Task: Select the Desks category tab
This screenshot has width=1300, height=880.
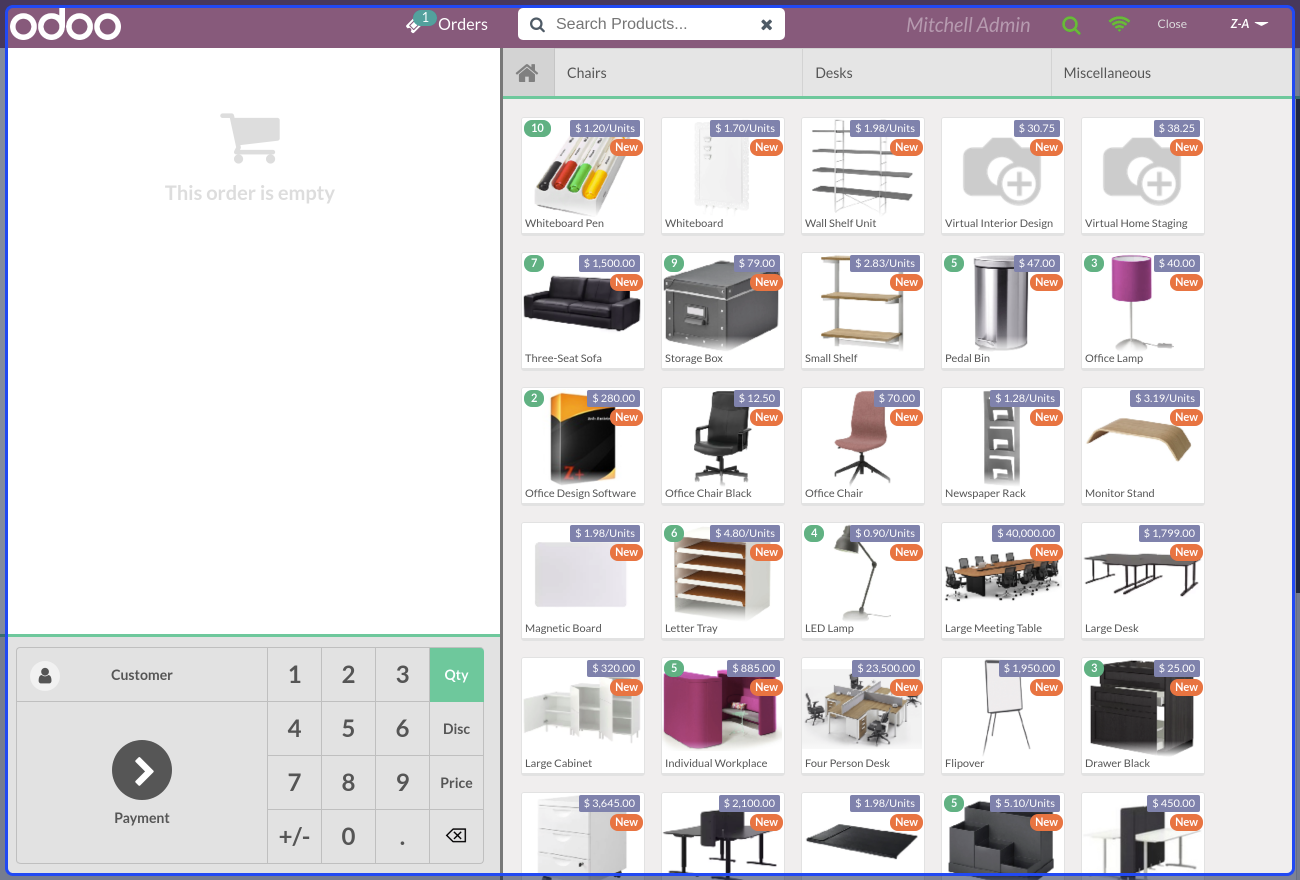Action: [x=926, y=73]
